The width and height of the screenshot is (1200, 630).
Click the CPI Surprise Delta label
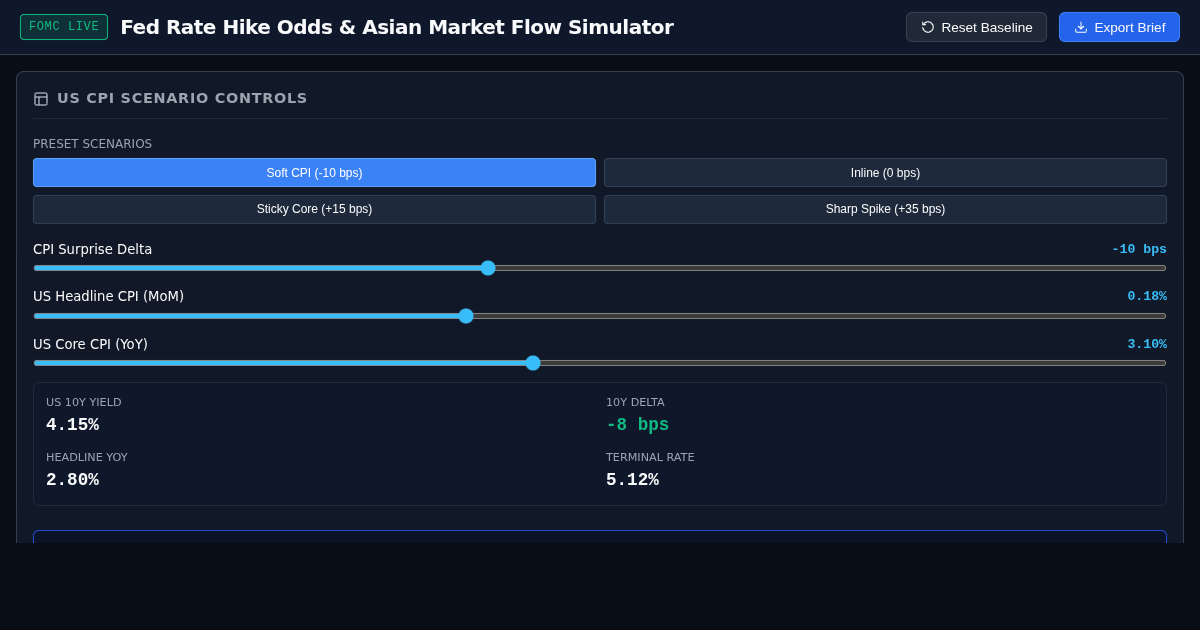pos(92,249)
